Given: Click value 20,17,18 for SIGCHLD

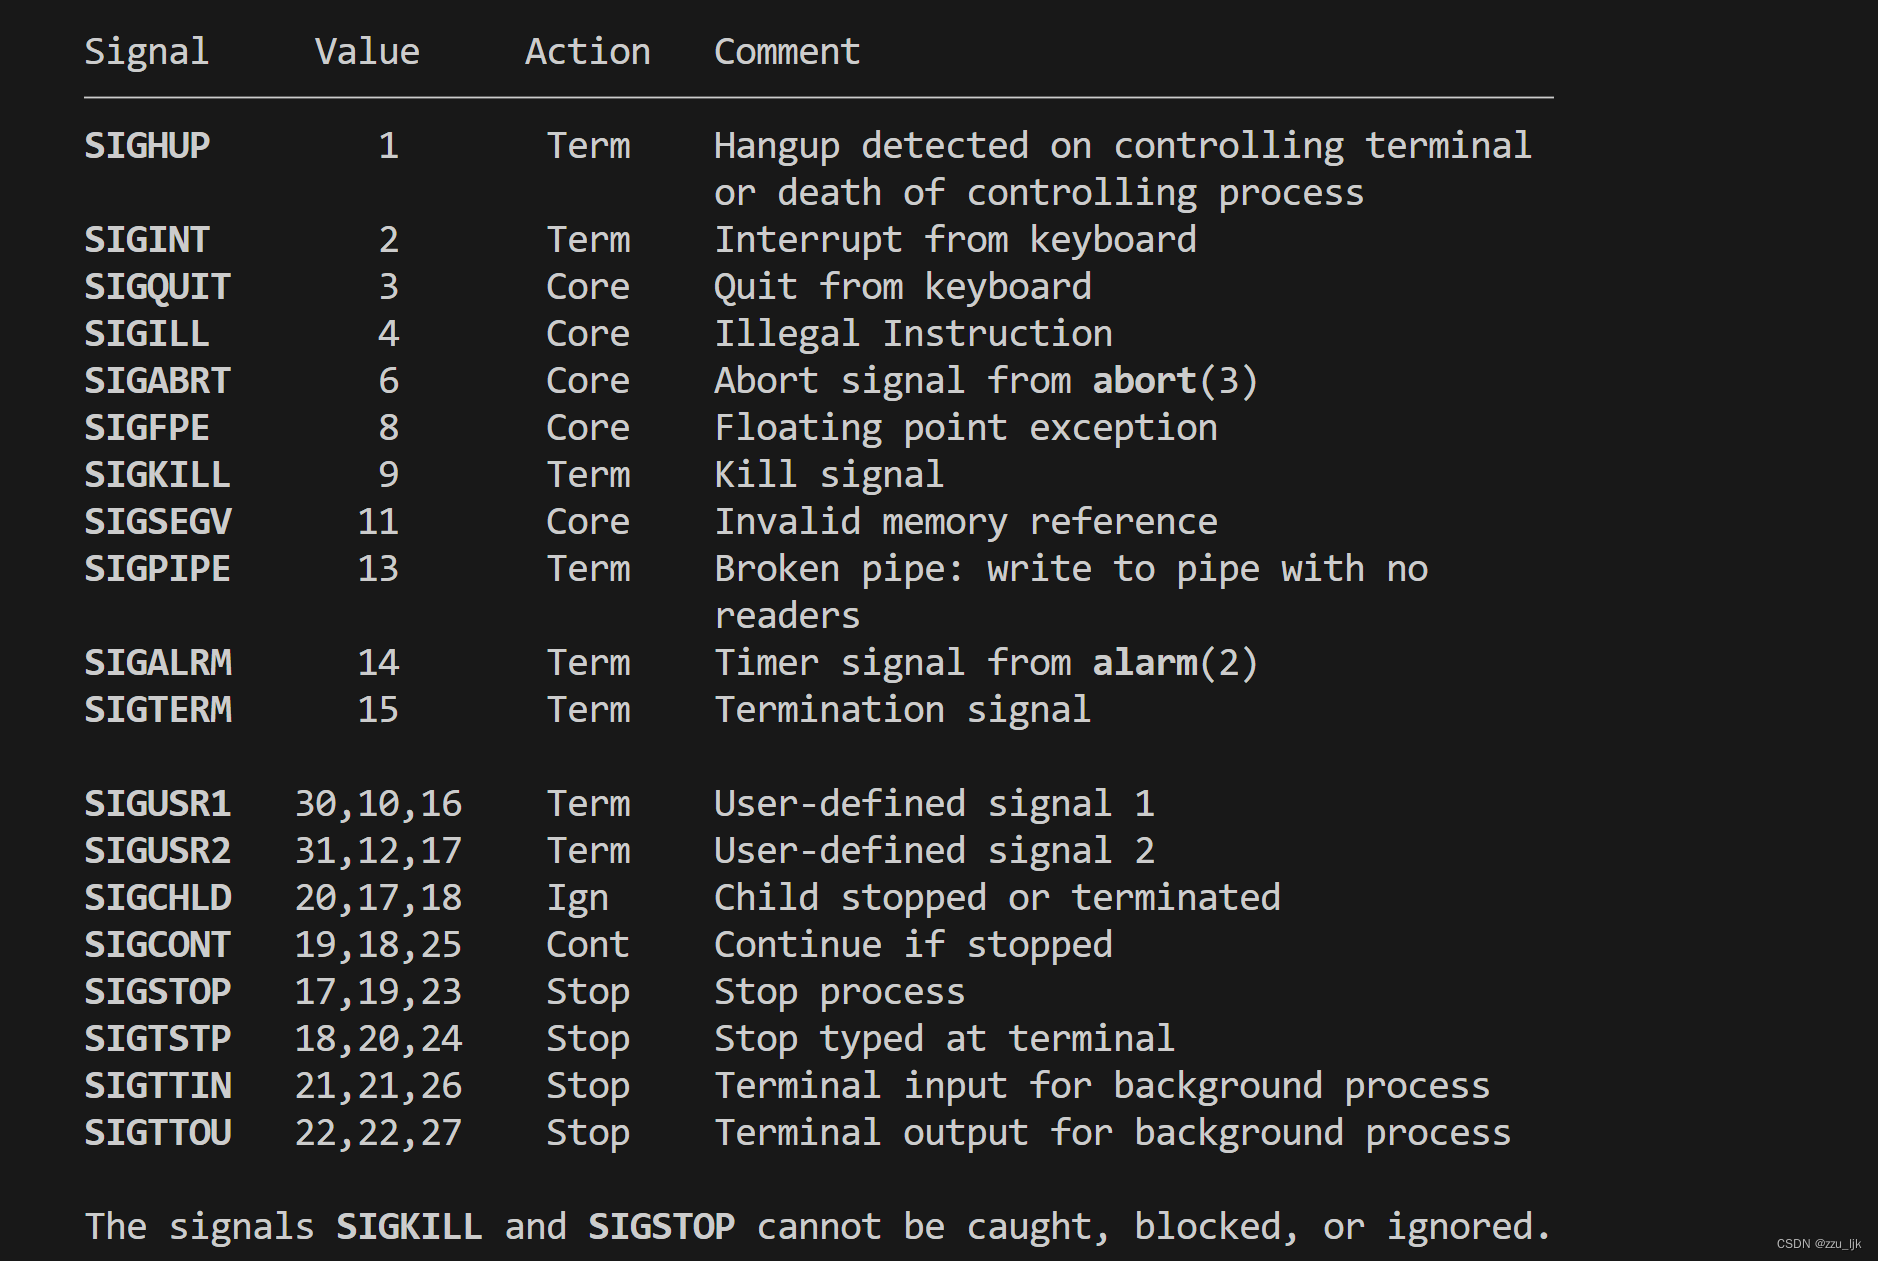Looking at the screenshot, I should pos(378,898).
